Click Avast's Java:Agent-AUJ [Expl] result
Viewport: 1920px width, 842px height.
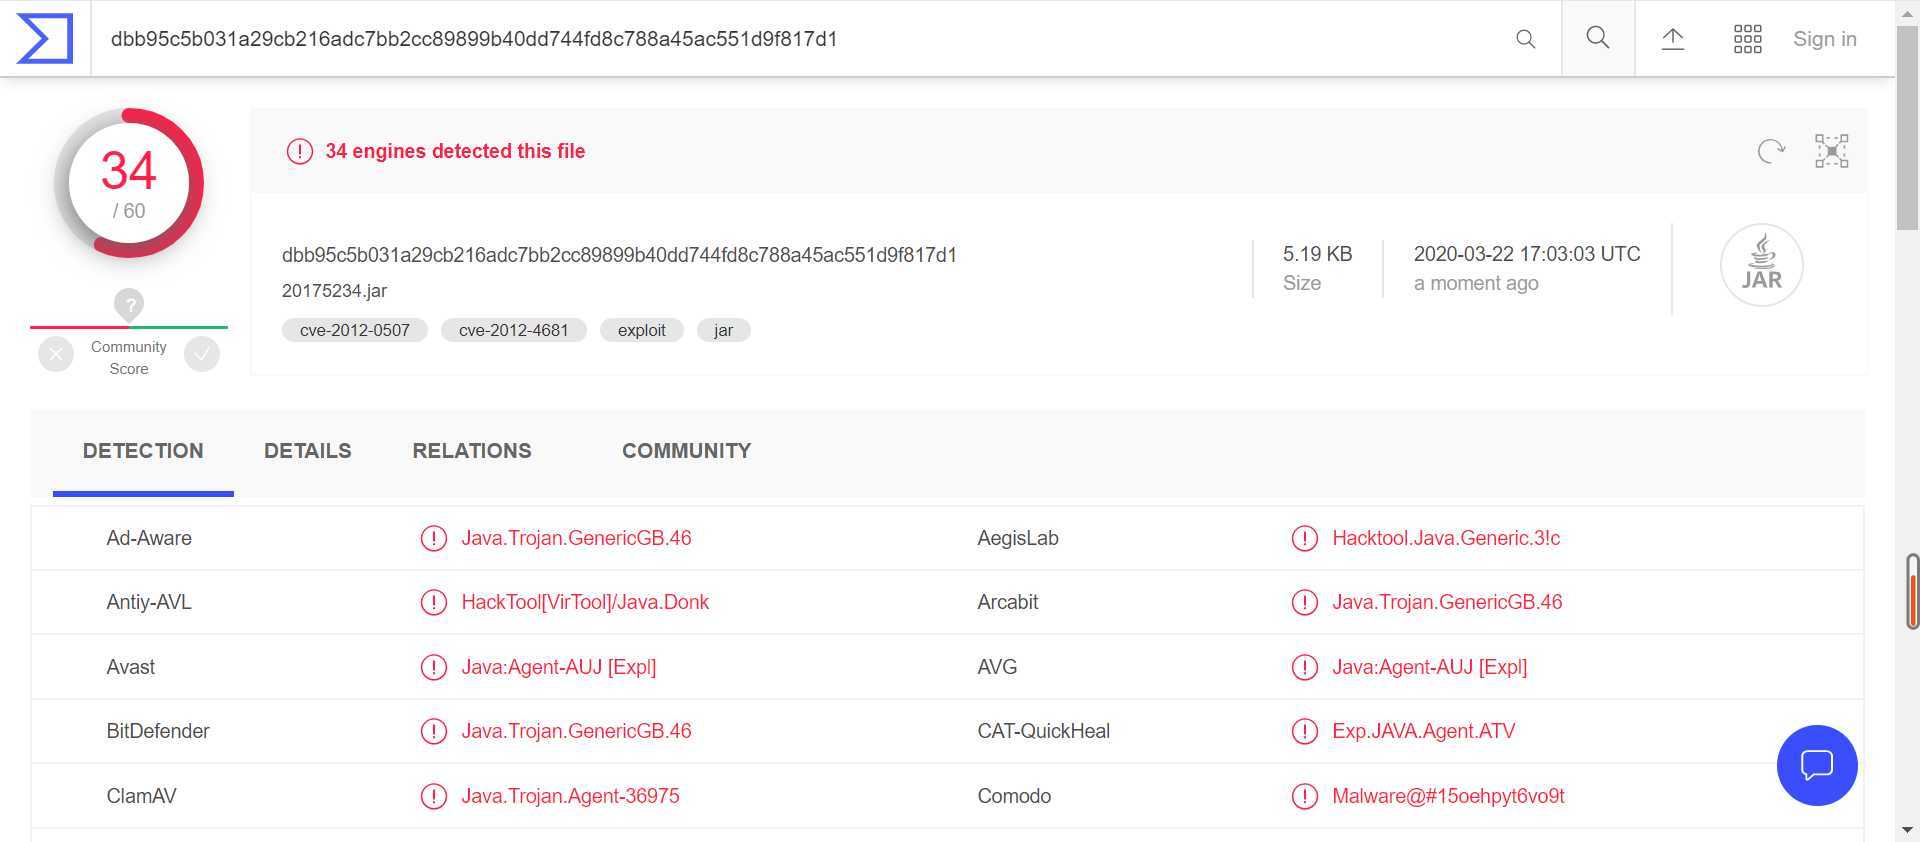(x=559, y=667)
